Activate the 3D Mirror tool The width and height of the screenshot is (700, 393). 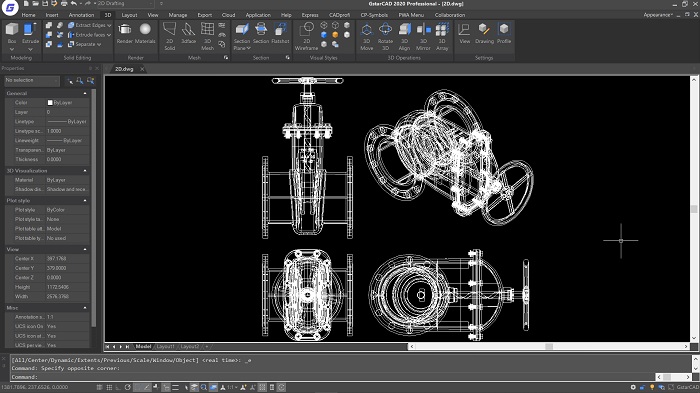(423, 36)
